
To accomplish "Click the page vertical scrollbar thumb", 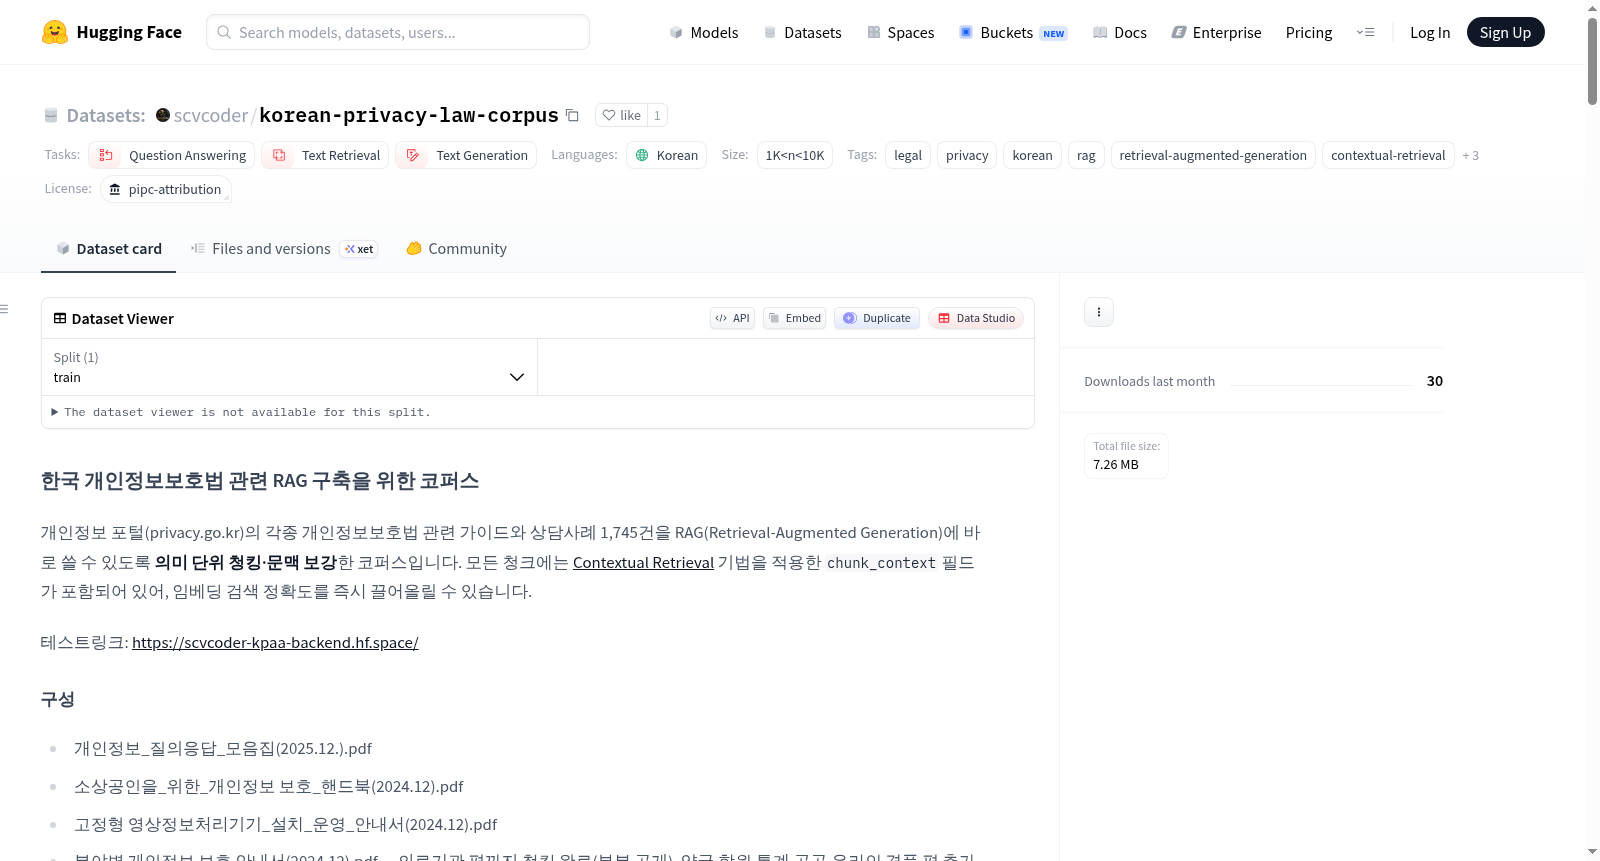I will coord(1592,60).
